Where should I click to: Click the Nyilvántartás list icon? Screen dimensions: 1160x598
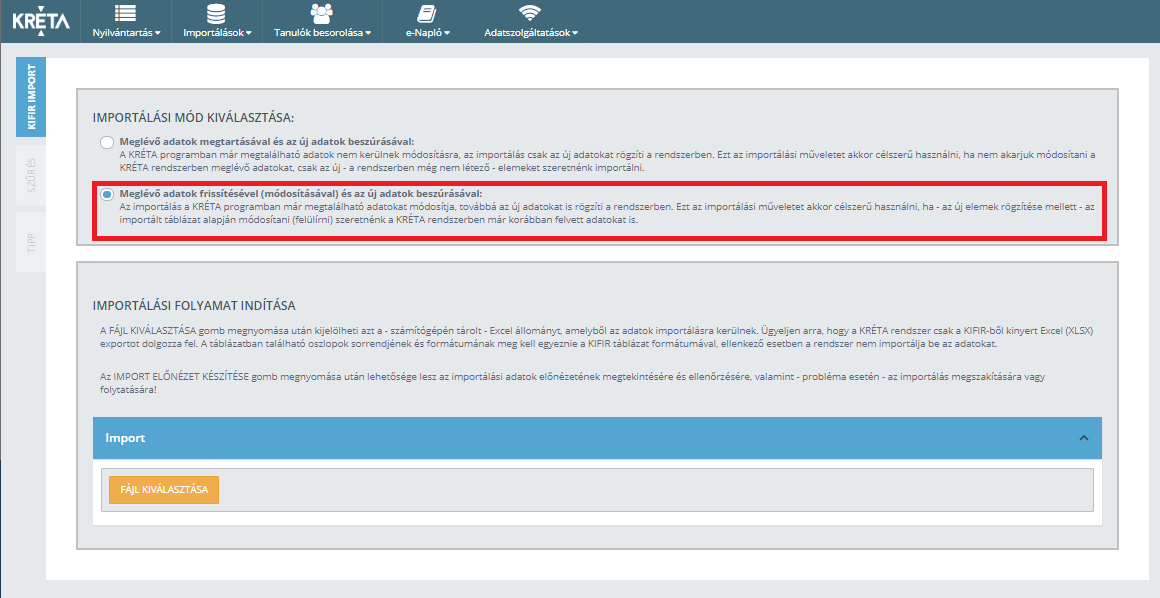point(126,13)
